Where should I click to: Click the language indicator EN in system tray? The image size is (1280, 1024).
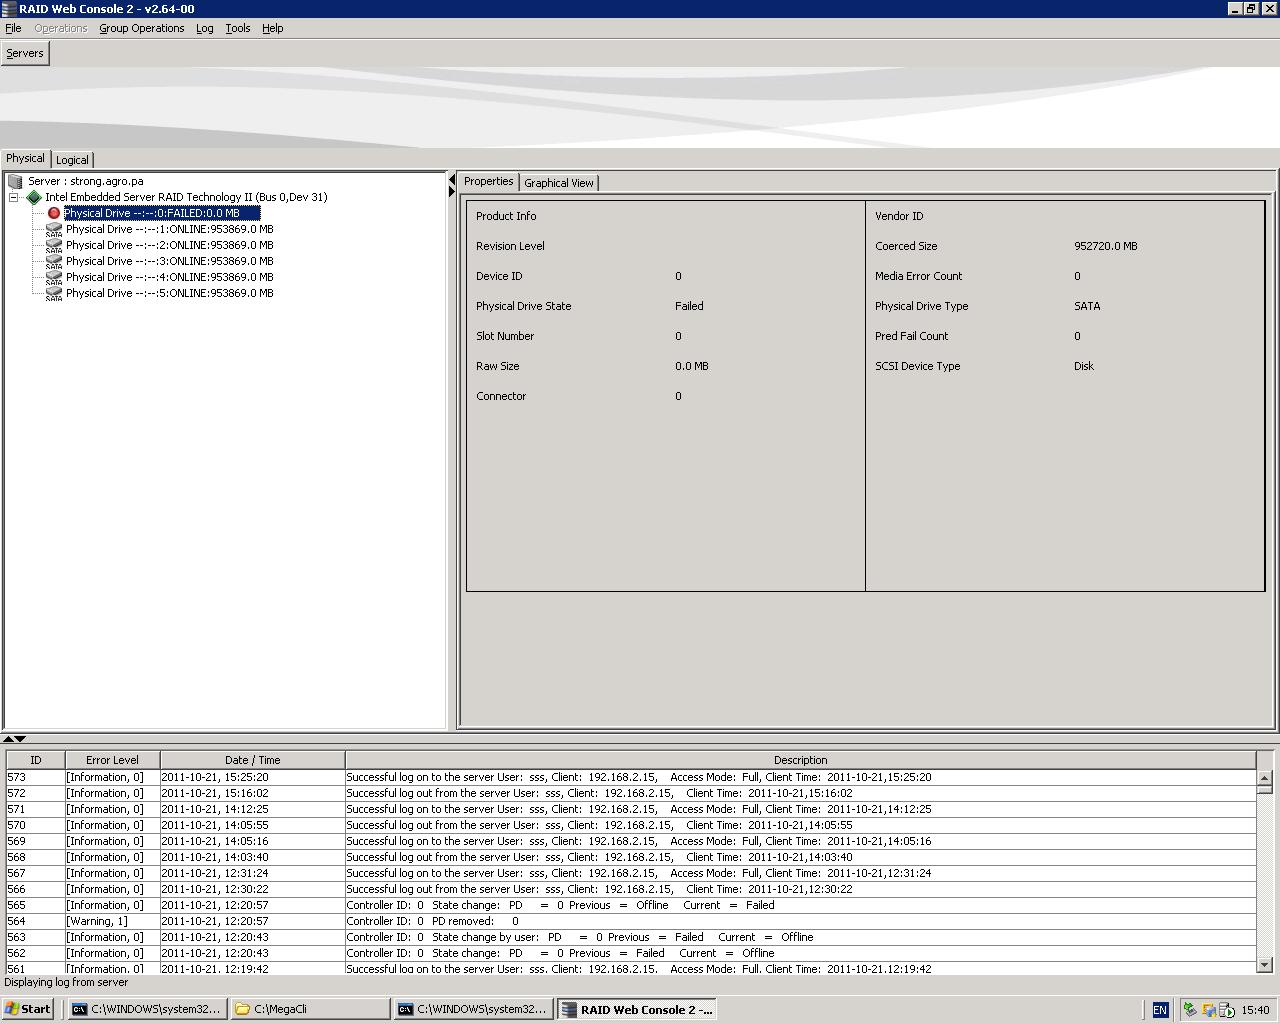(1160, 1010)
